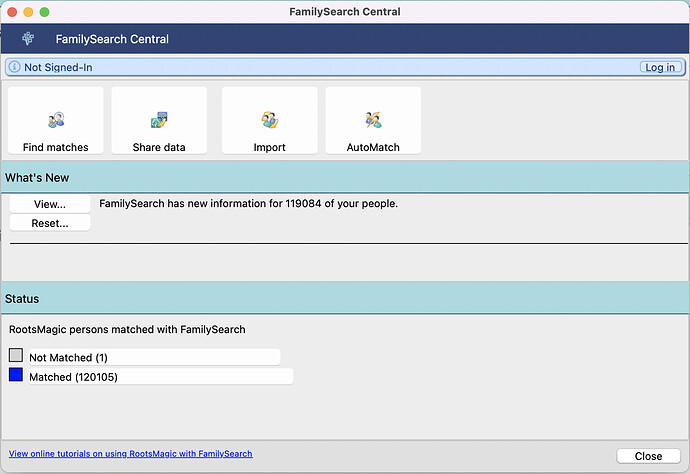This screenshot has height=474, width=690.
Task: Select the Matched (120105) entry
Action: pyautogui.click(x=161, y=377)
